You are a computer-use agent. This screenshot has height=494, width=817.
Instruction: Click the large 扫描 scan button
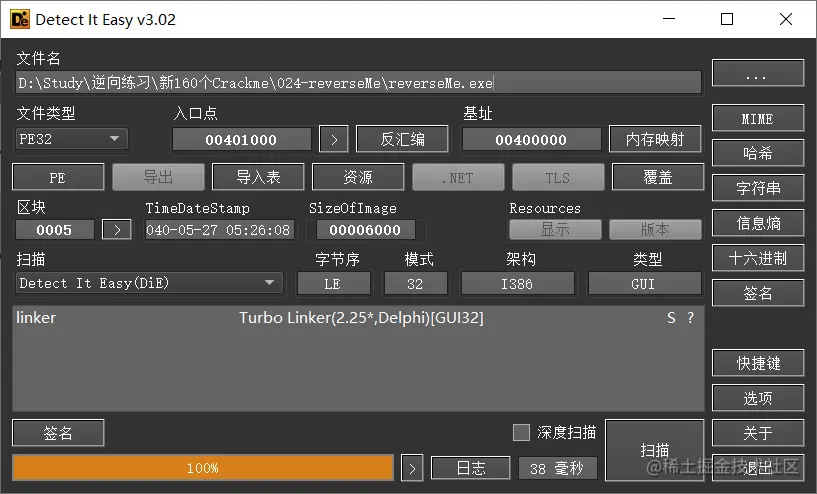tap(654, 450)
